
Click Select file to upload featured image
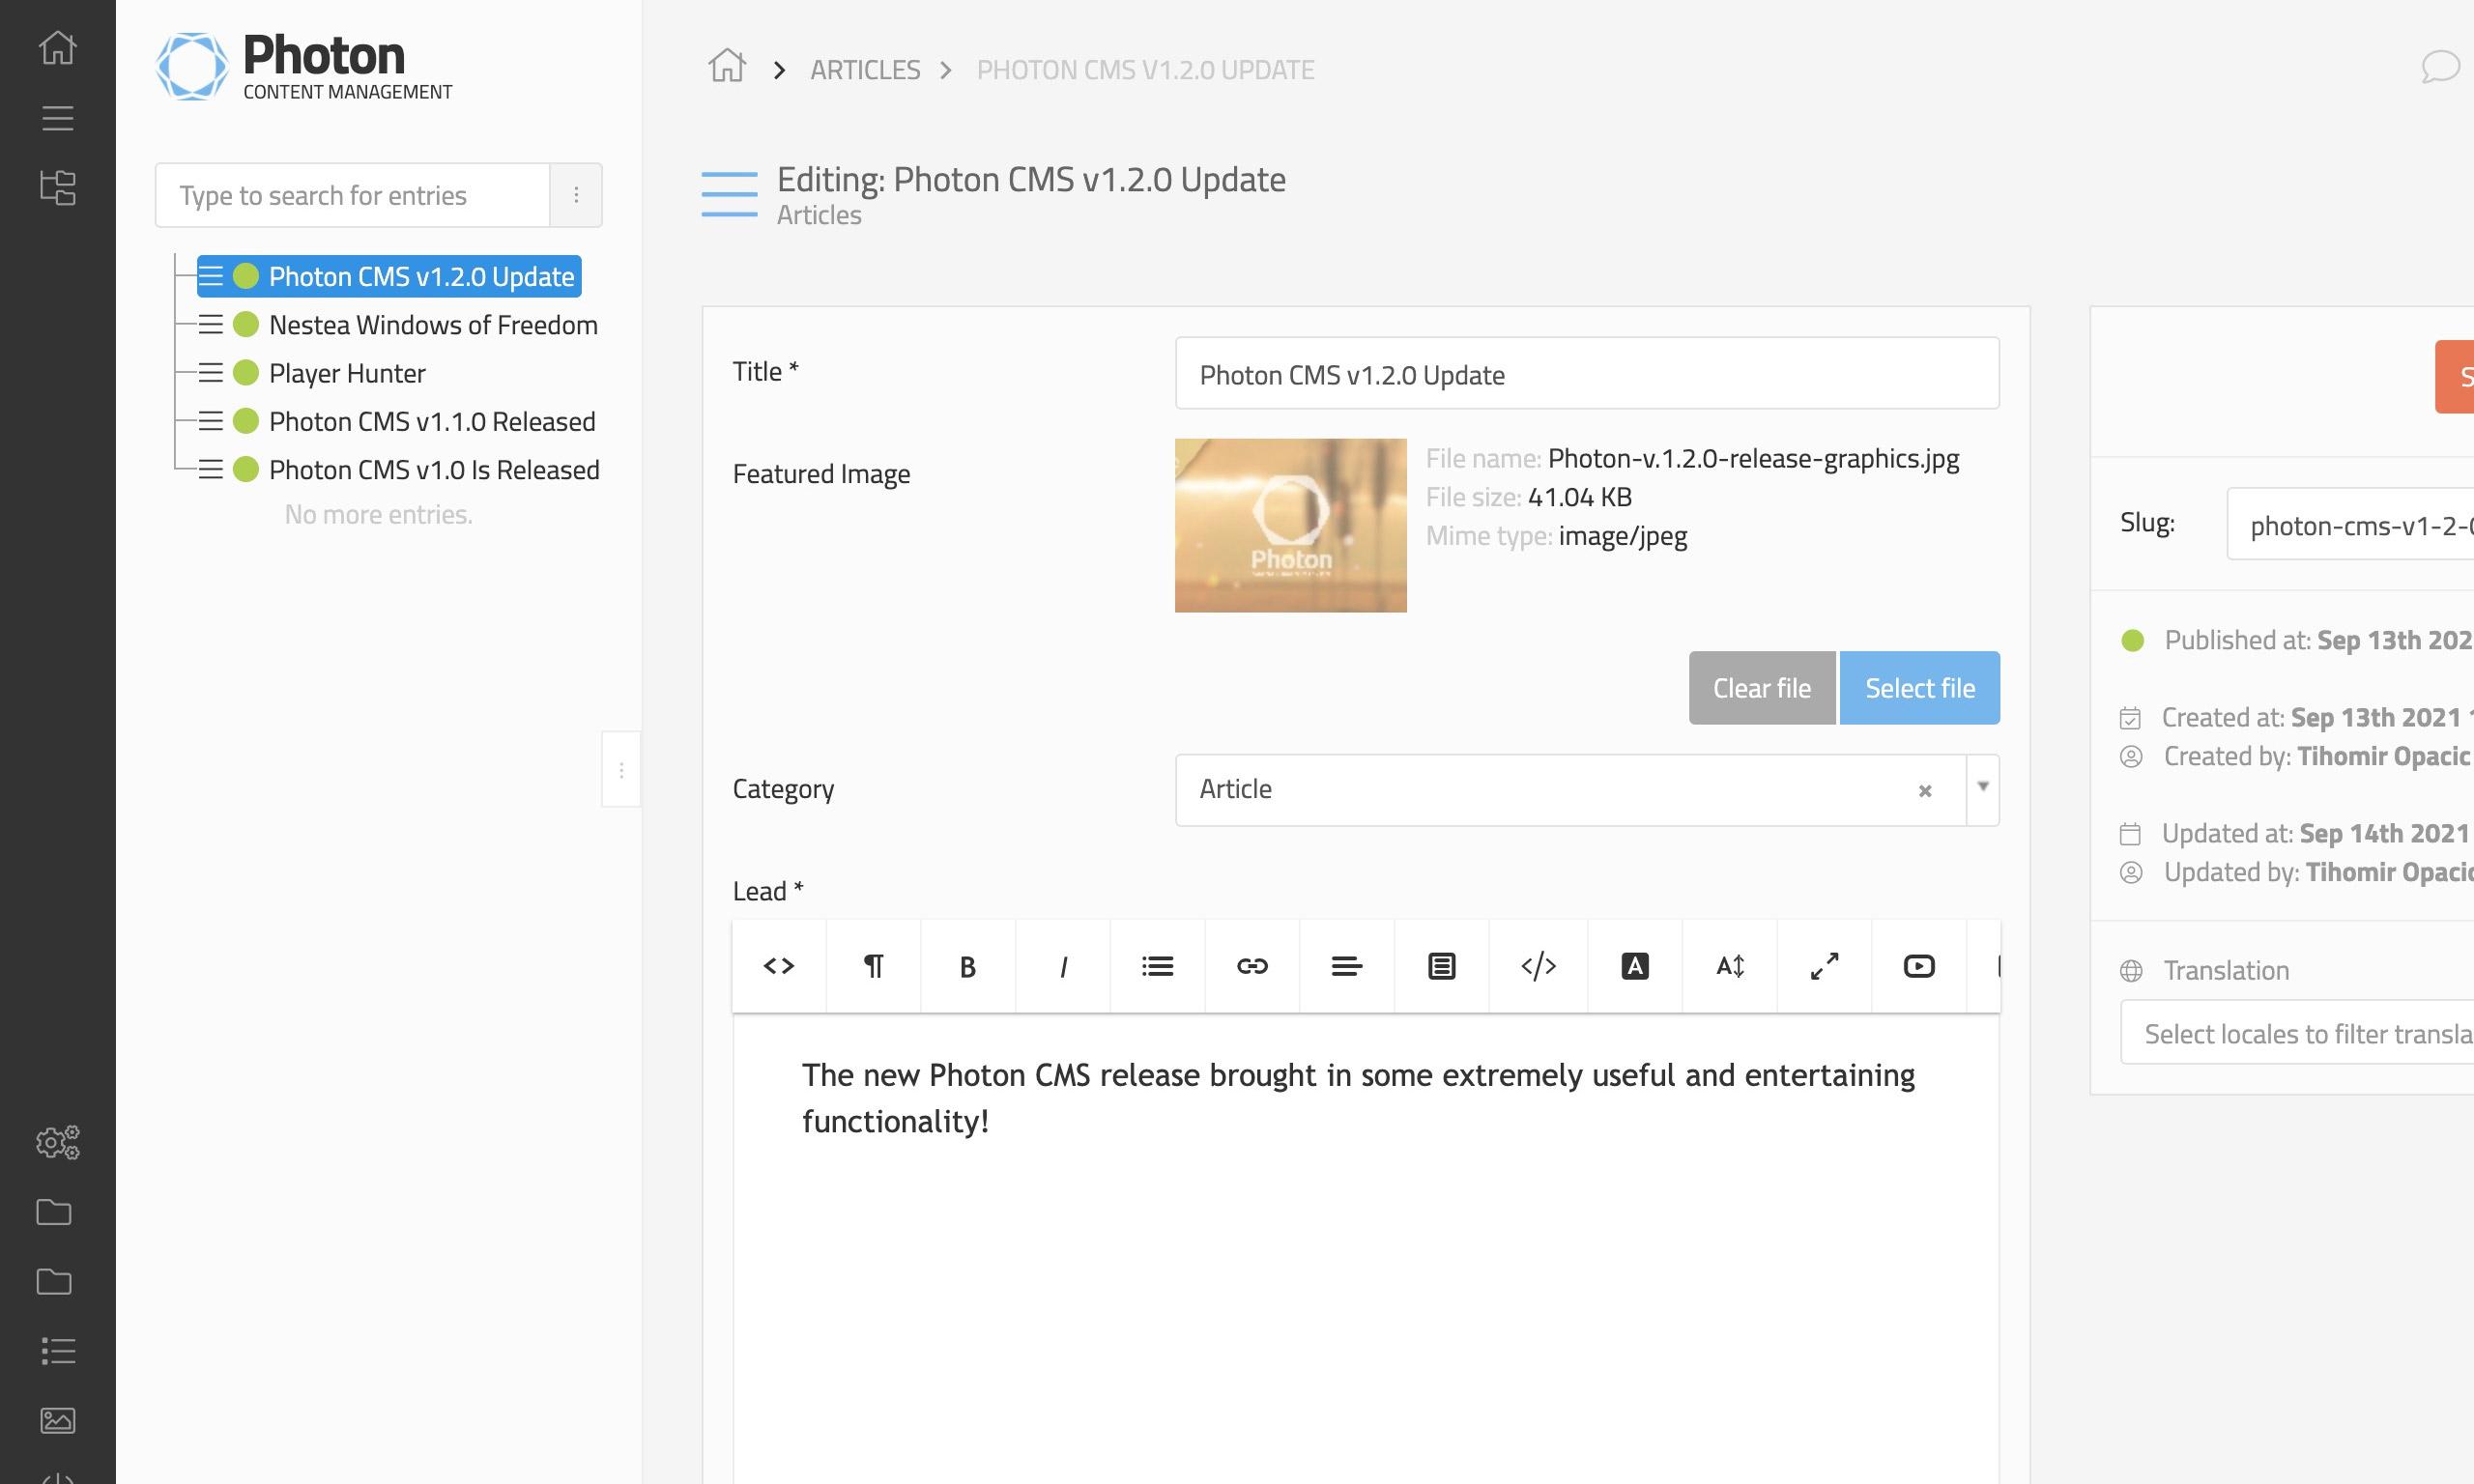(x=1919, y=687)
